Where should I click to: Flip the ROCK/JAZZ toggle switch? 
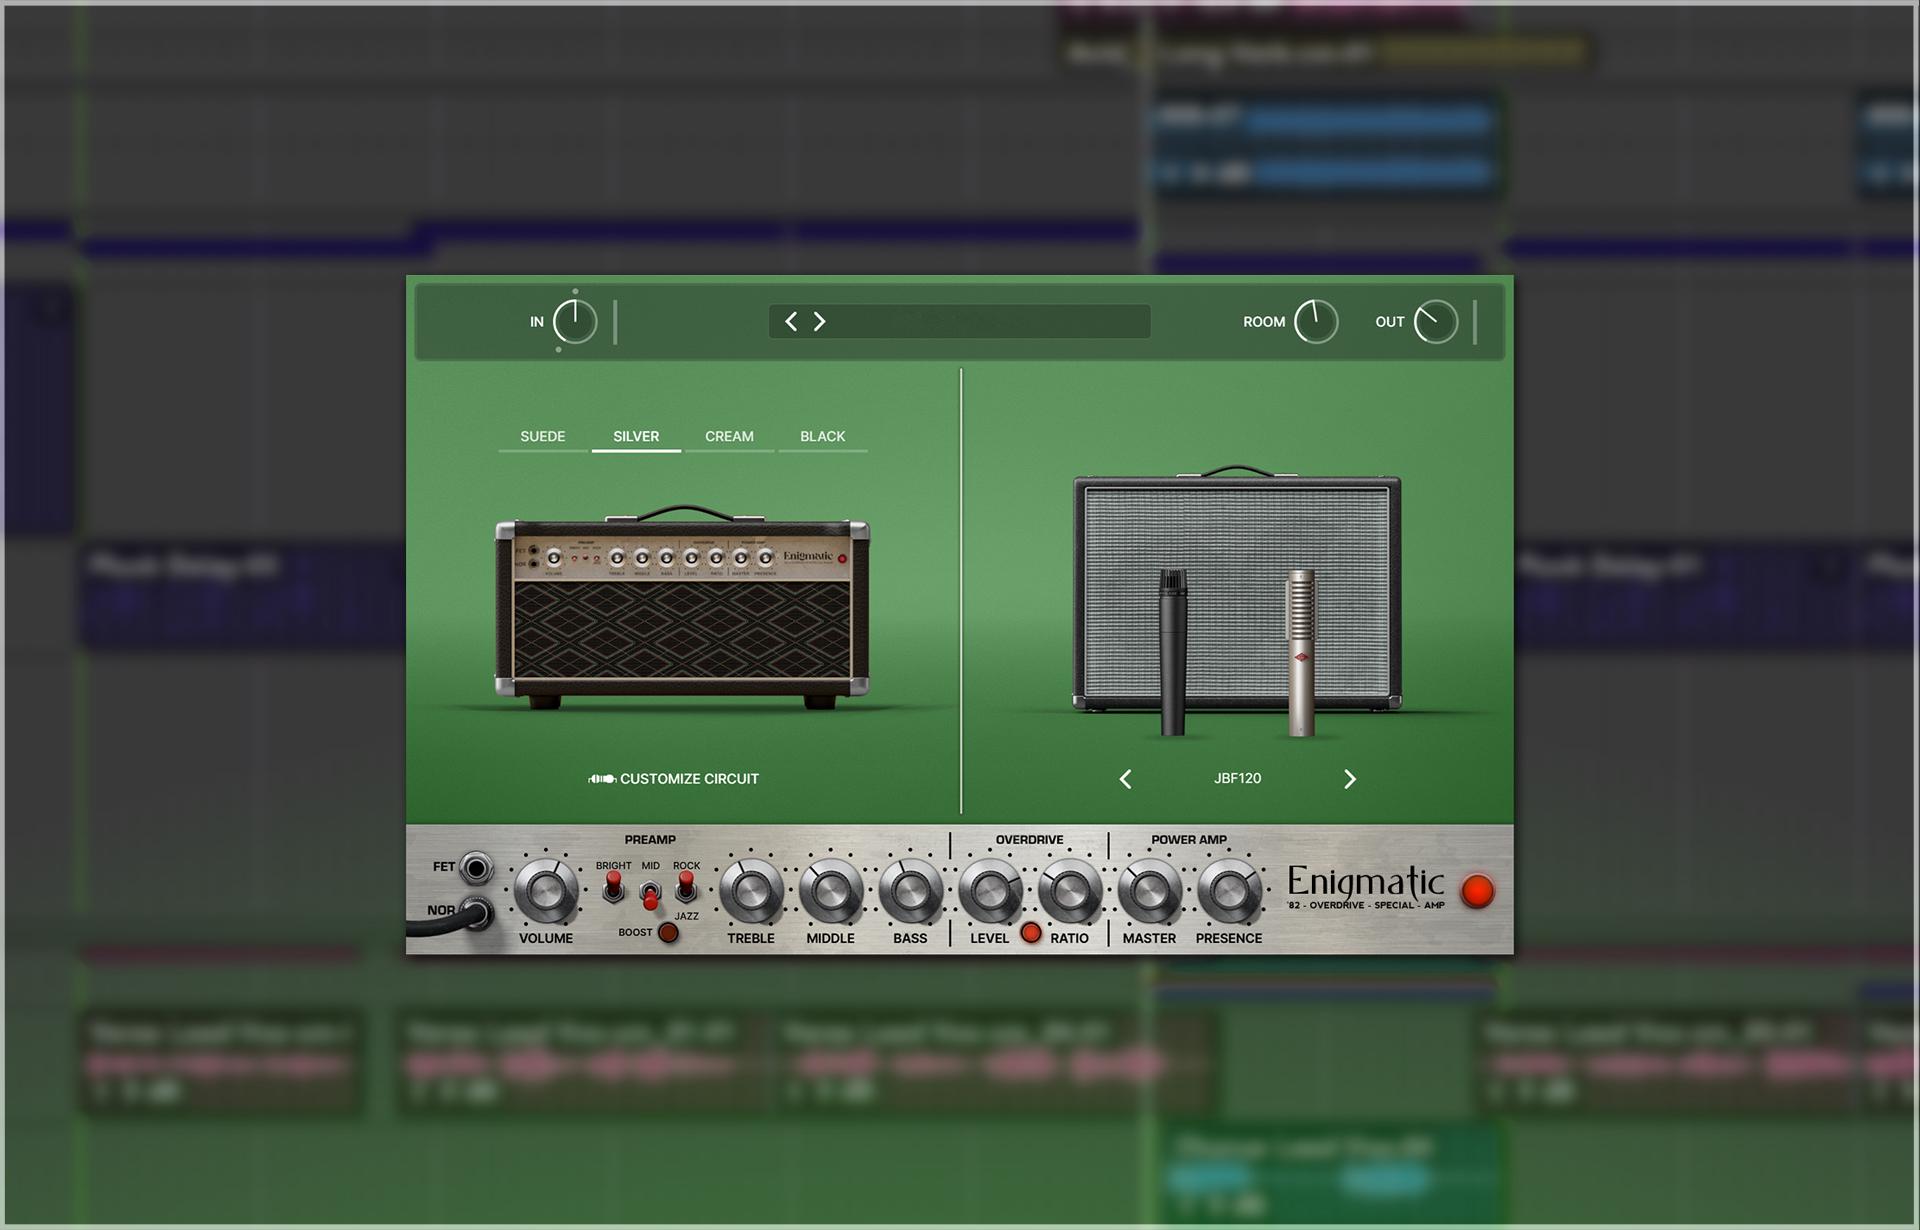coord(686,887)
